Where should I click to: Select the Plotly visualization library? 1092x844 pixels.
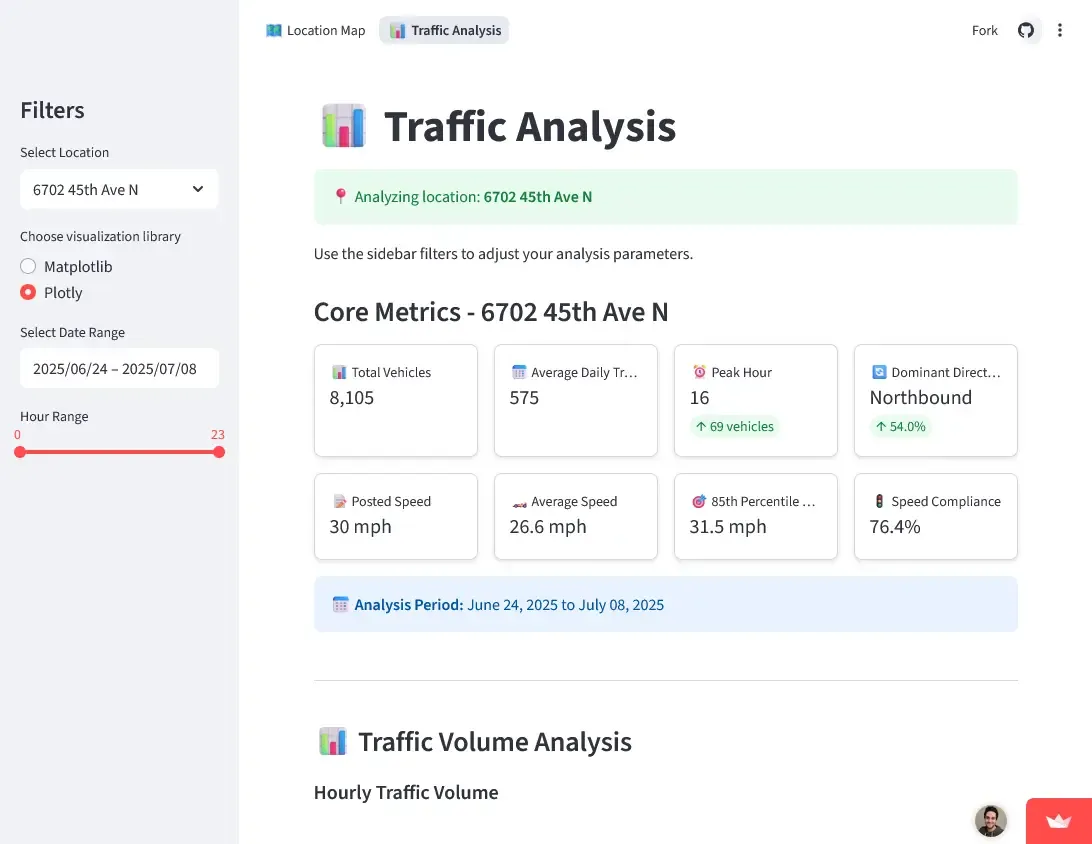coord(30,292)
